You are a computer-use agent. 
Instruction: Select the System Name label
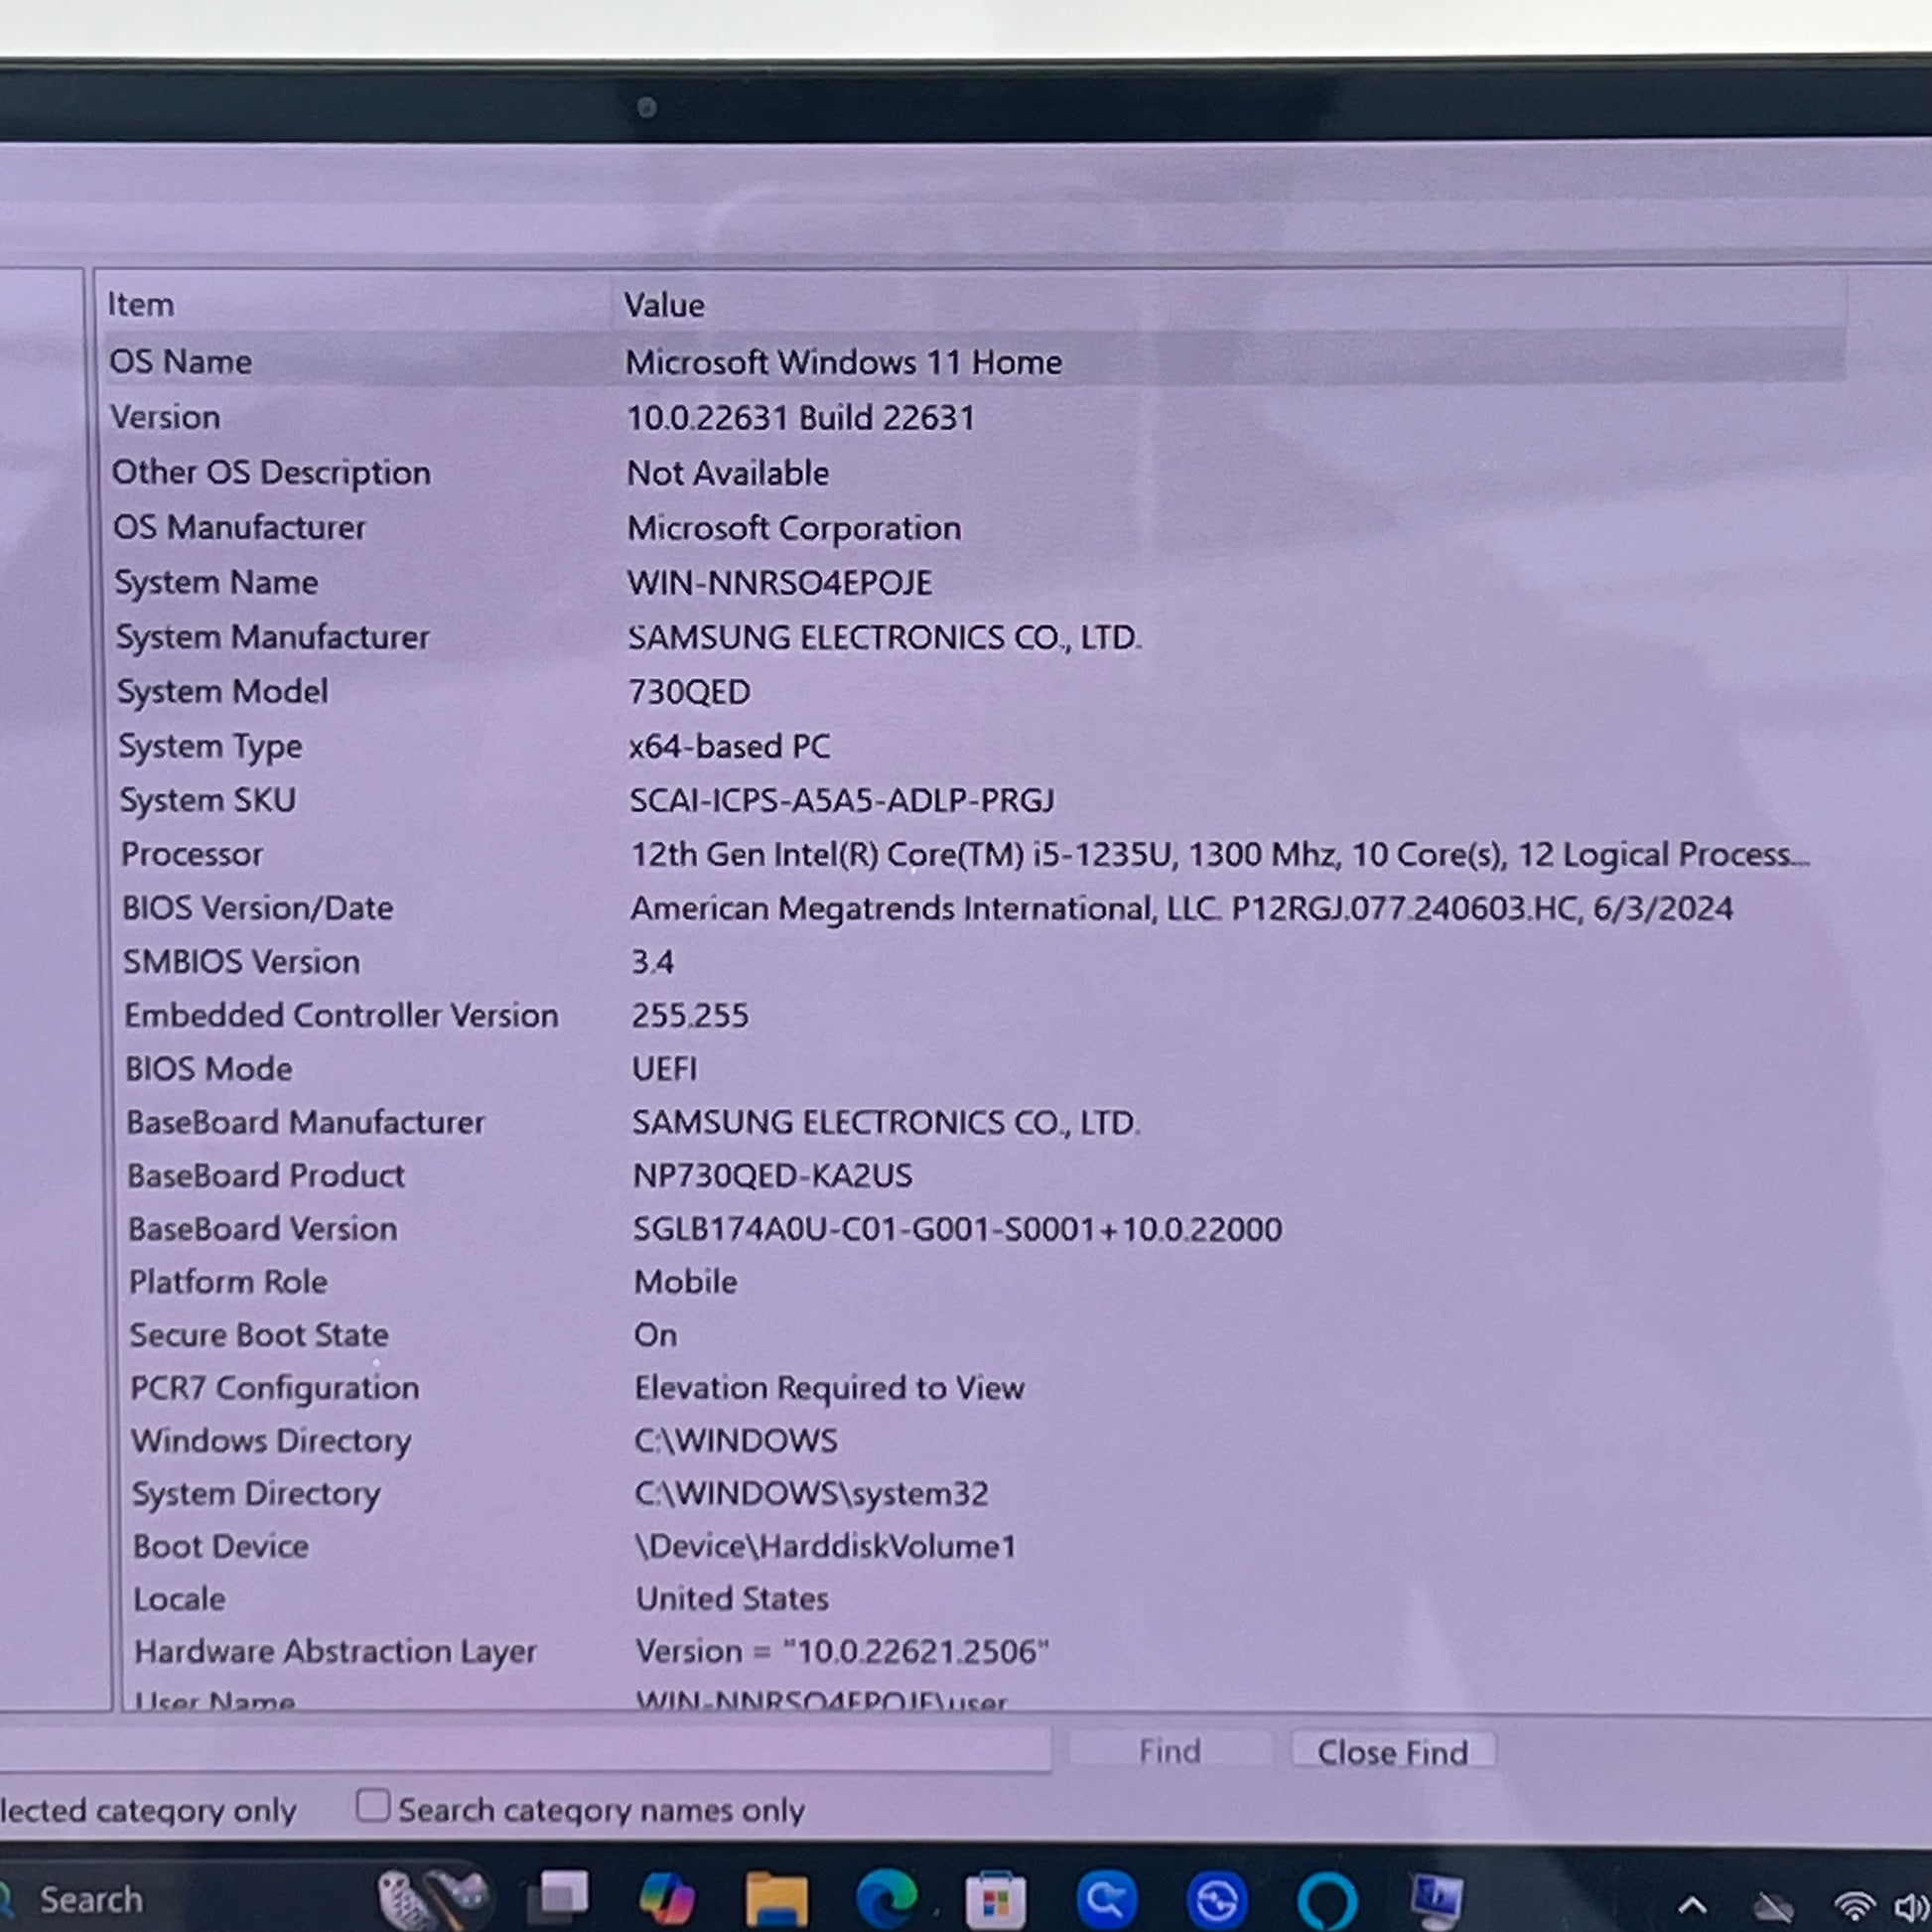tap(216, 582)
